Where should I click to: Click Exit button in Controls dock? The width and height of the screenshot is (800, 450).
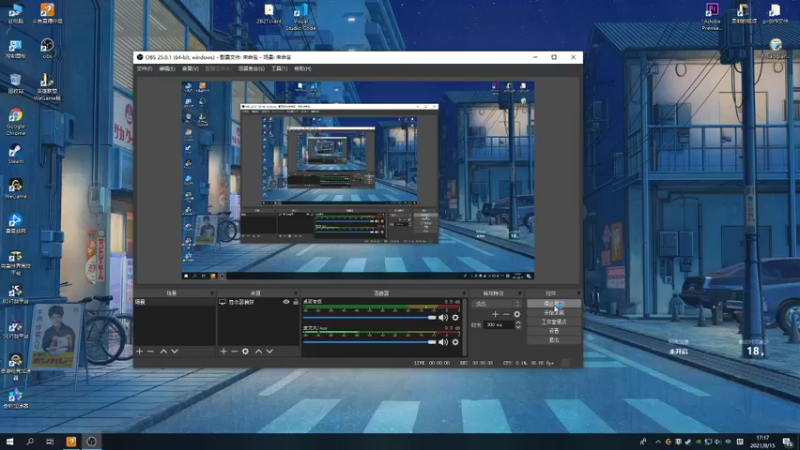(554, 340)
